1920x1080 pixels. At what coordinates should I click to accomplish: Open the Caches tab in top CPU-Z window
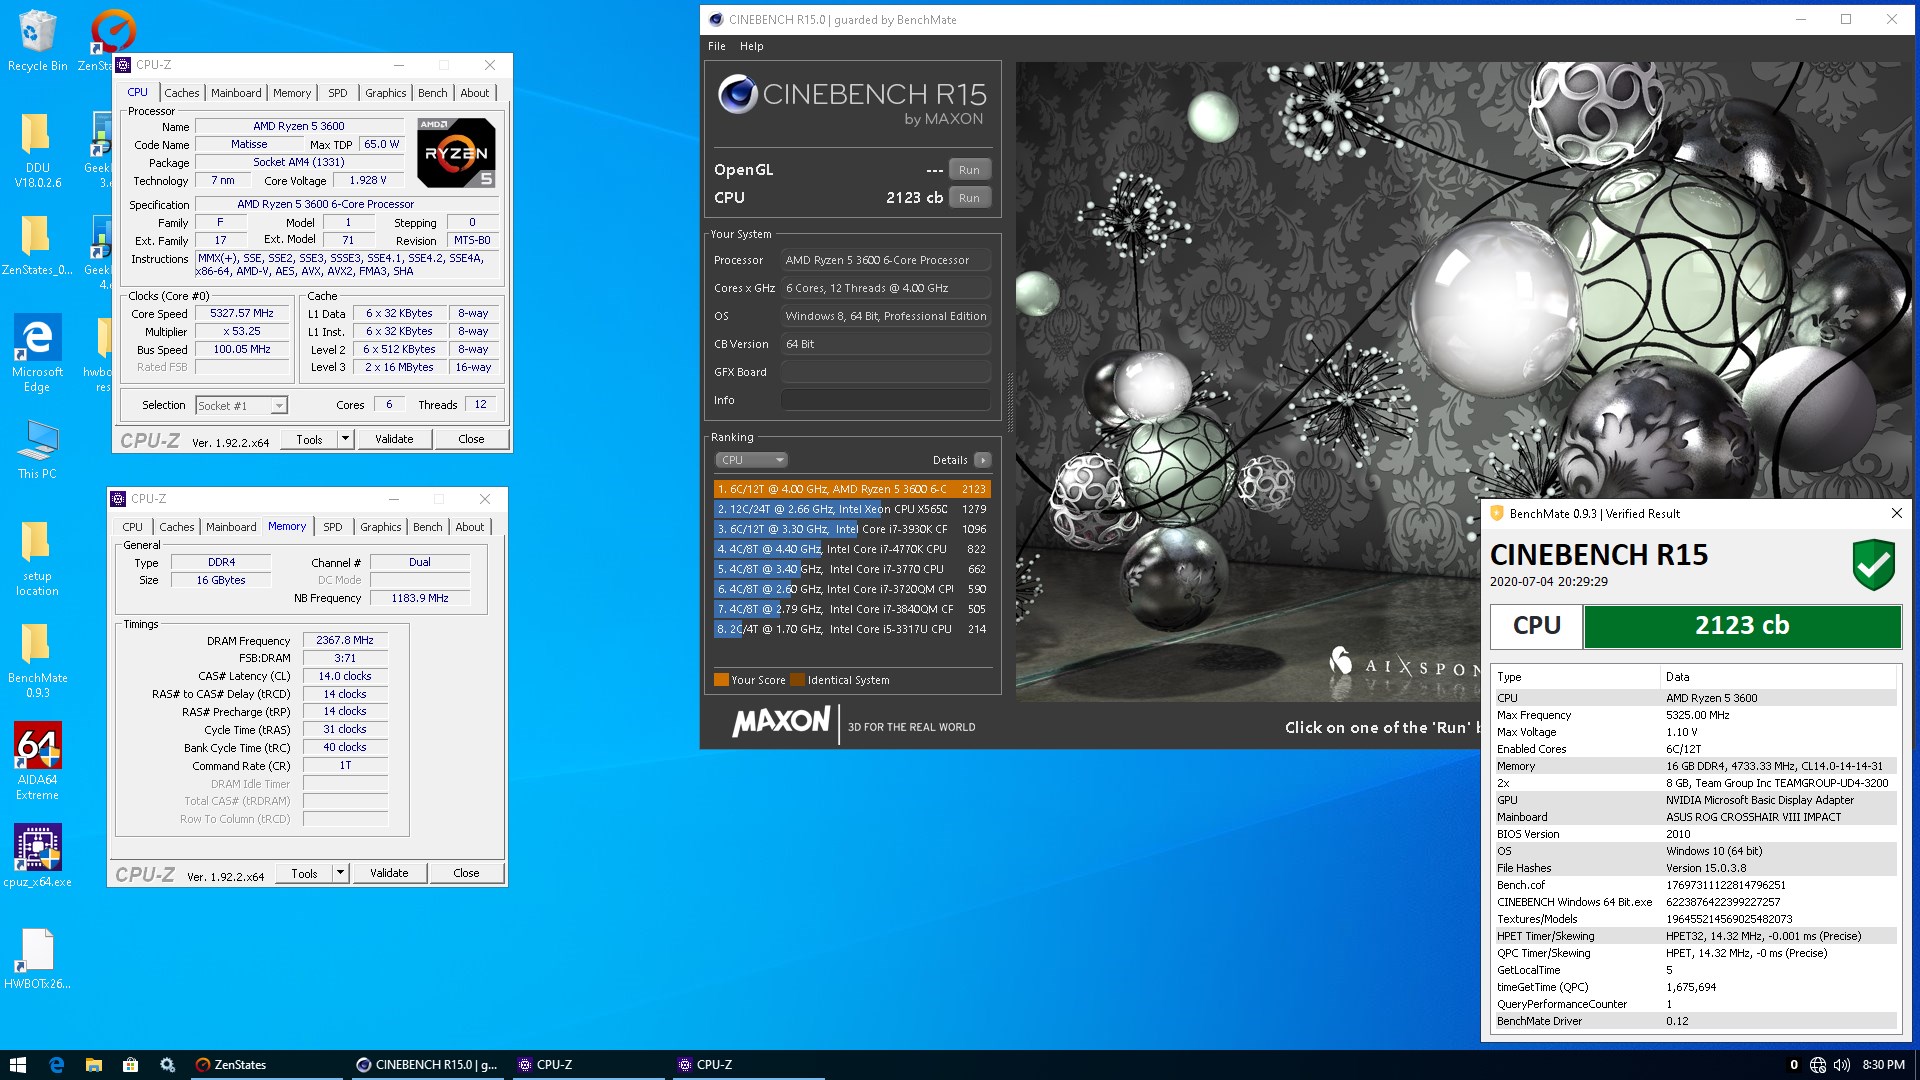point(182,93)
